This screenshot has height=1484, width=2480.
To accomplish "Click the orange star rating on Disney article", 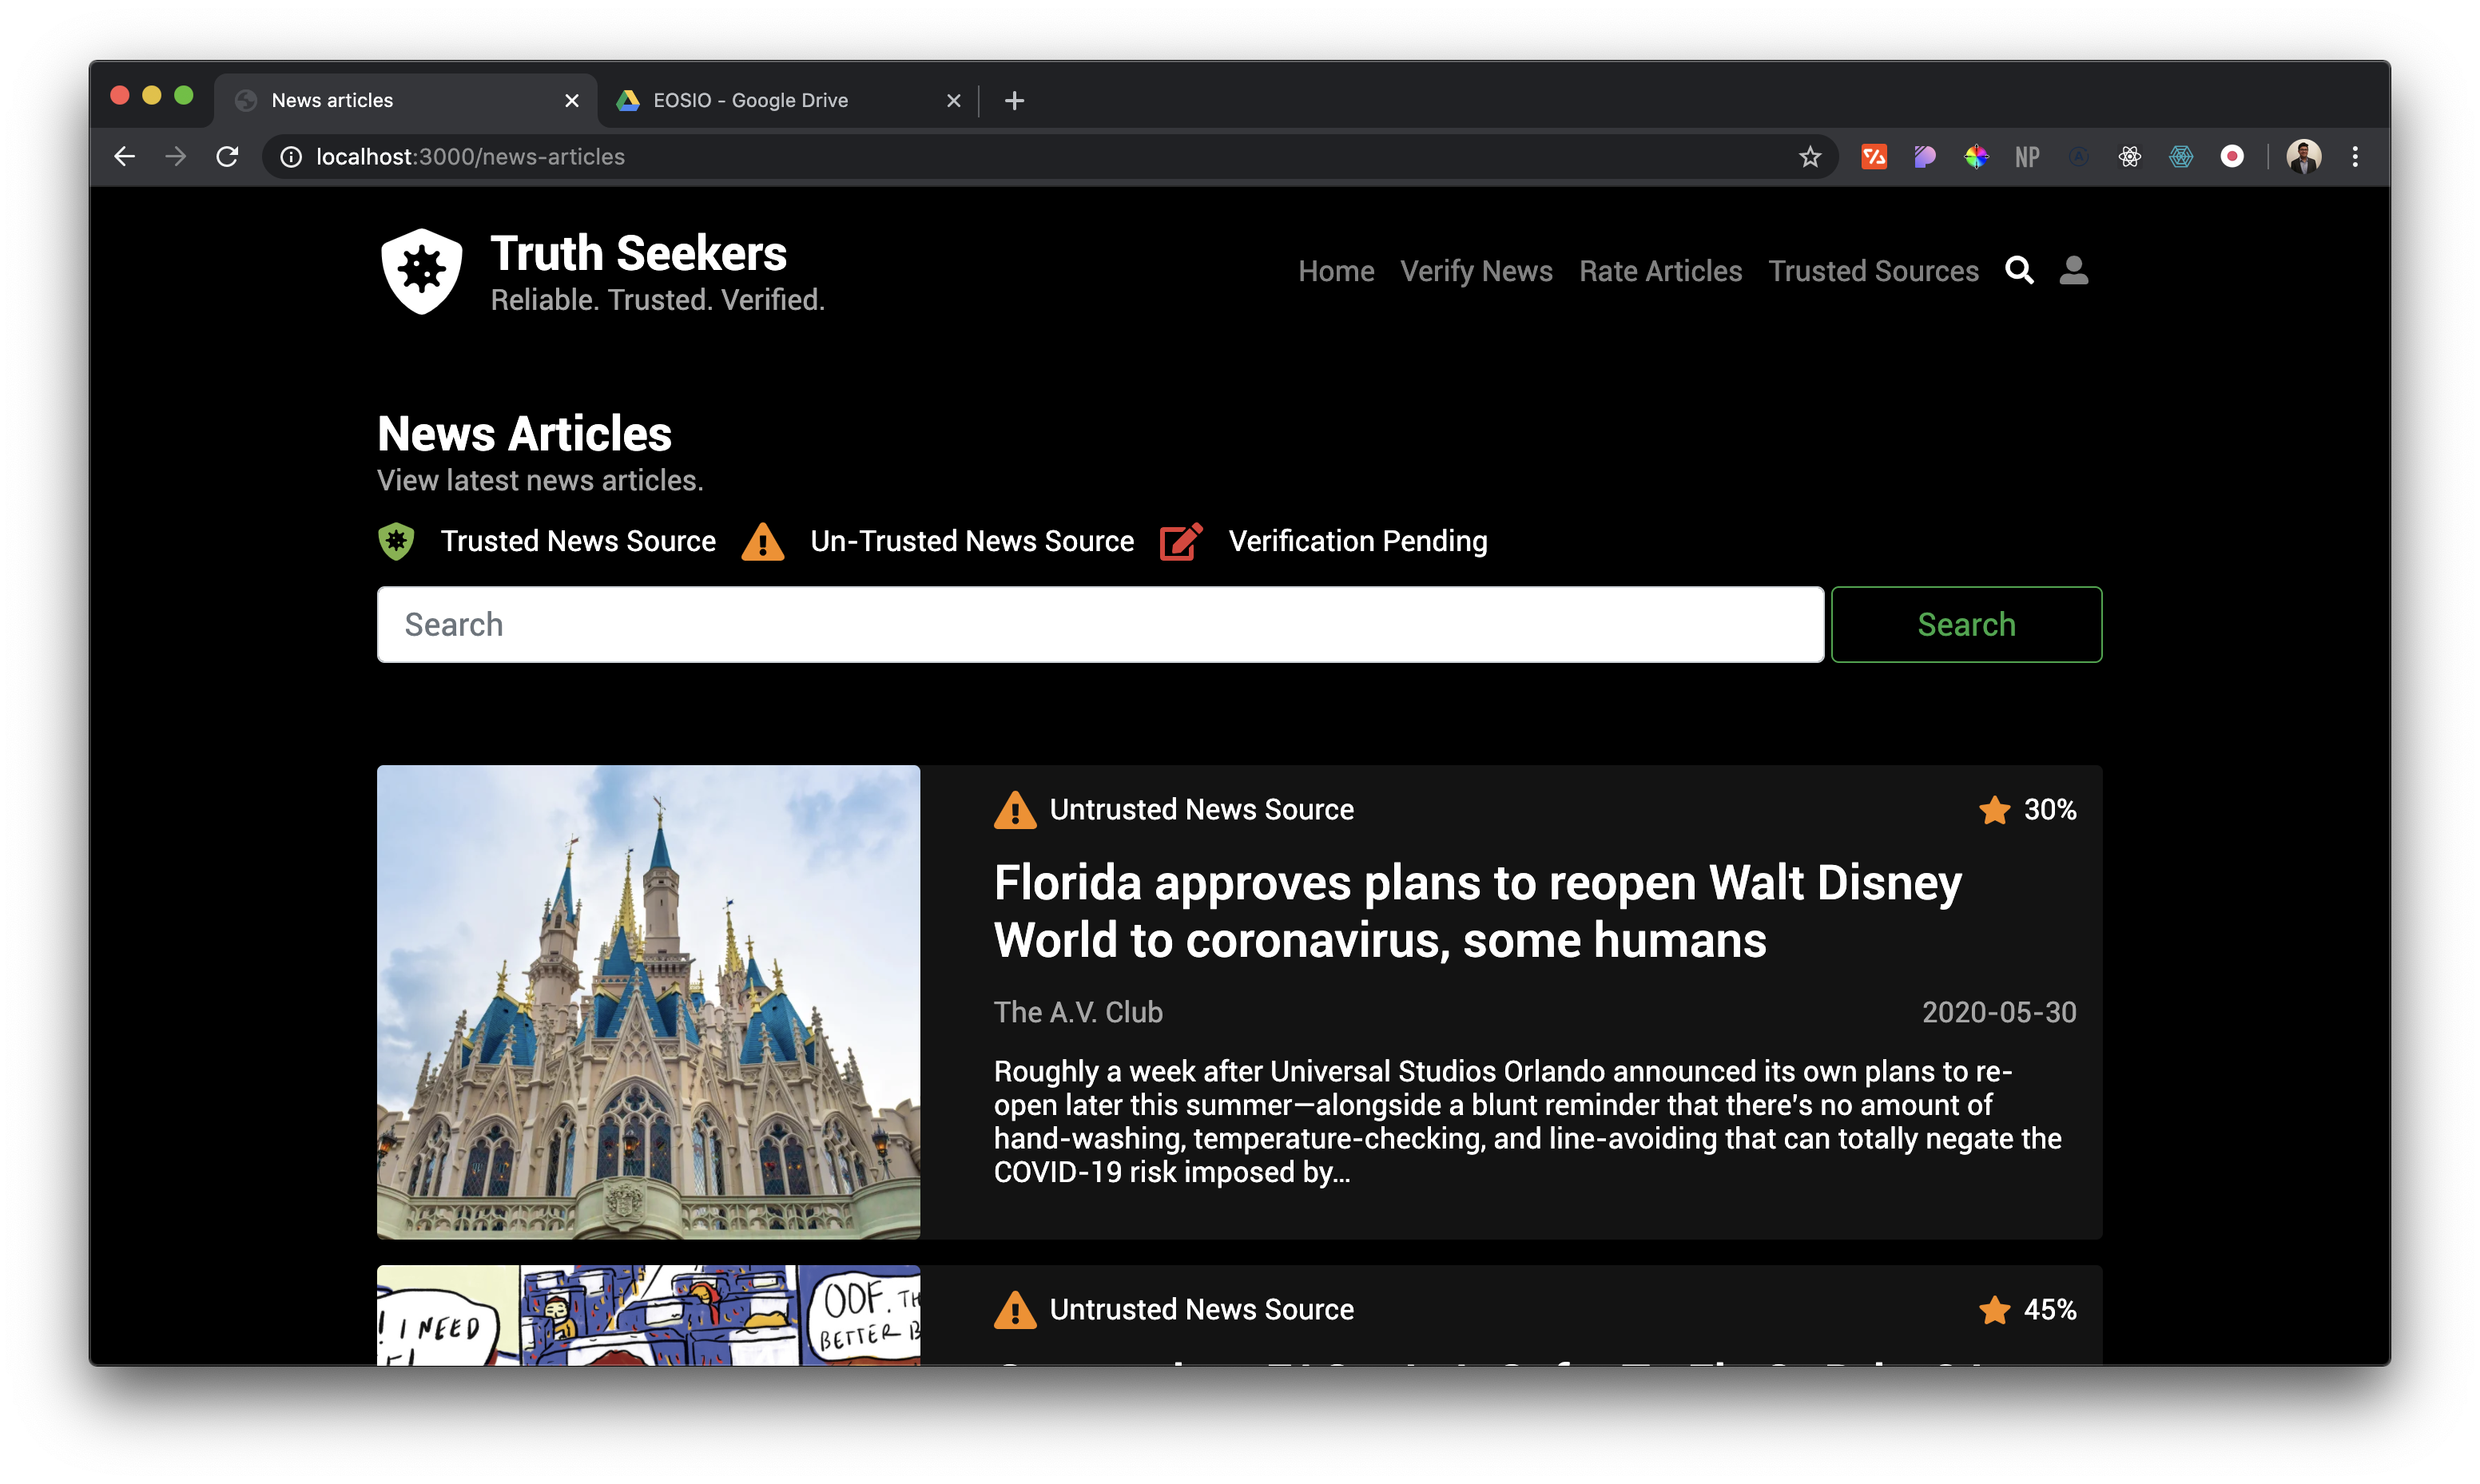I will (x=1994, y=809).
